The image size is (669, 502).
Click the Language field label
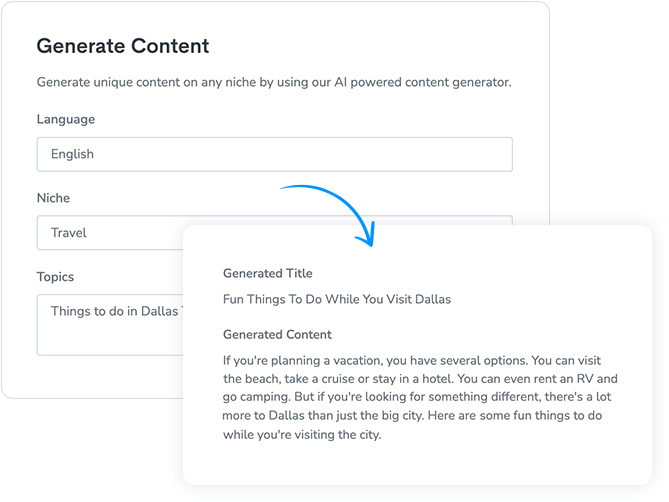66,119
